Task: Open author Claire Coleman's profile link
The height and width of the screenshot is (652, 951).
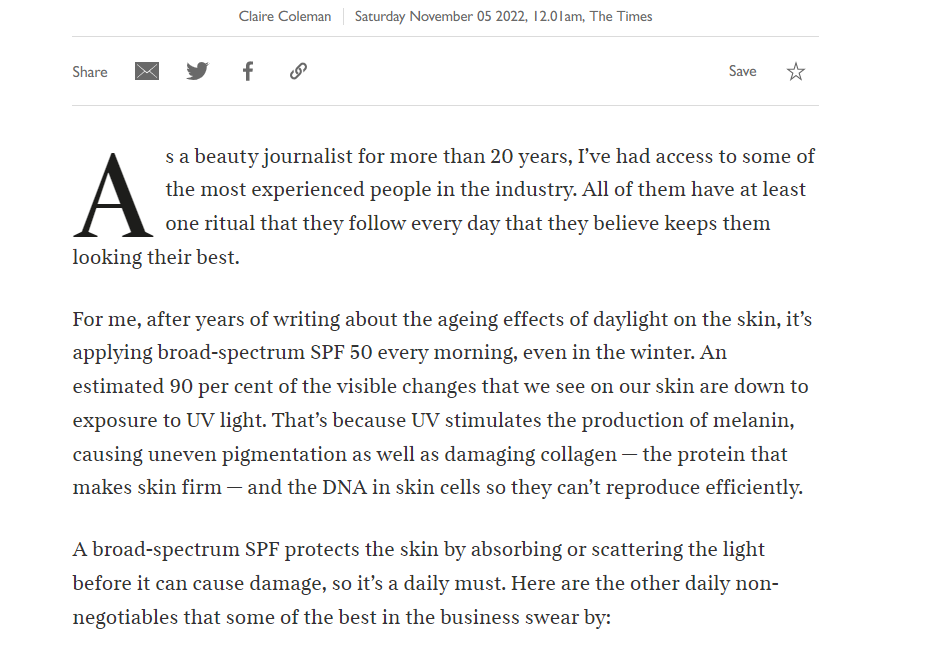Action: (284, 16)
